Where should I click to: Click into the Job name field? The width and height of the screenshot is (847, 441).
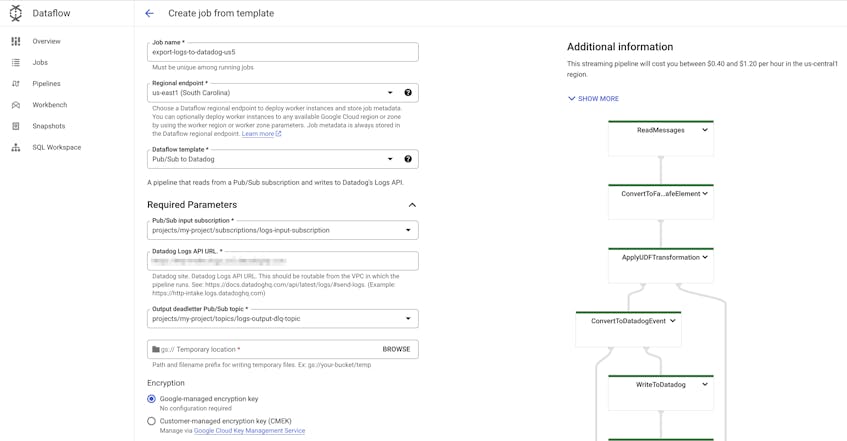[x=283, y=52]
